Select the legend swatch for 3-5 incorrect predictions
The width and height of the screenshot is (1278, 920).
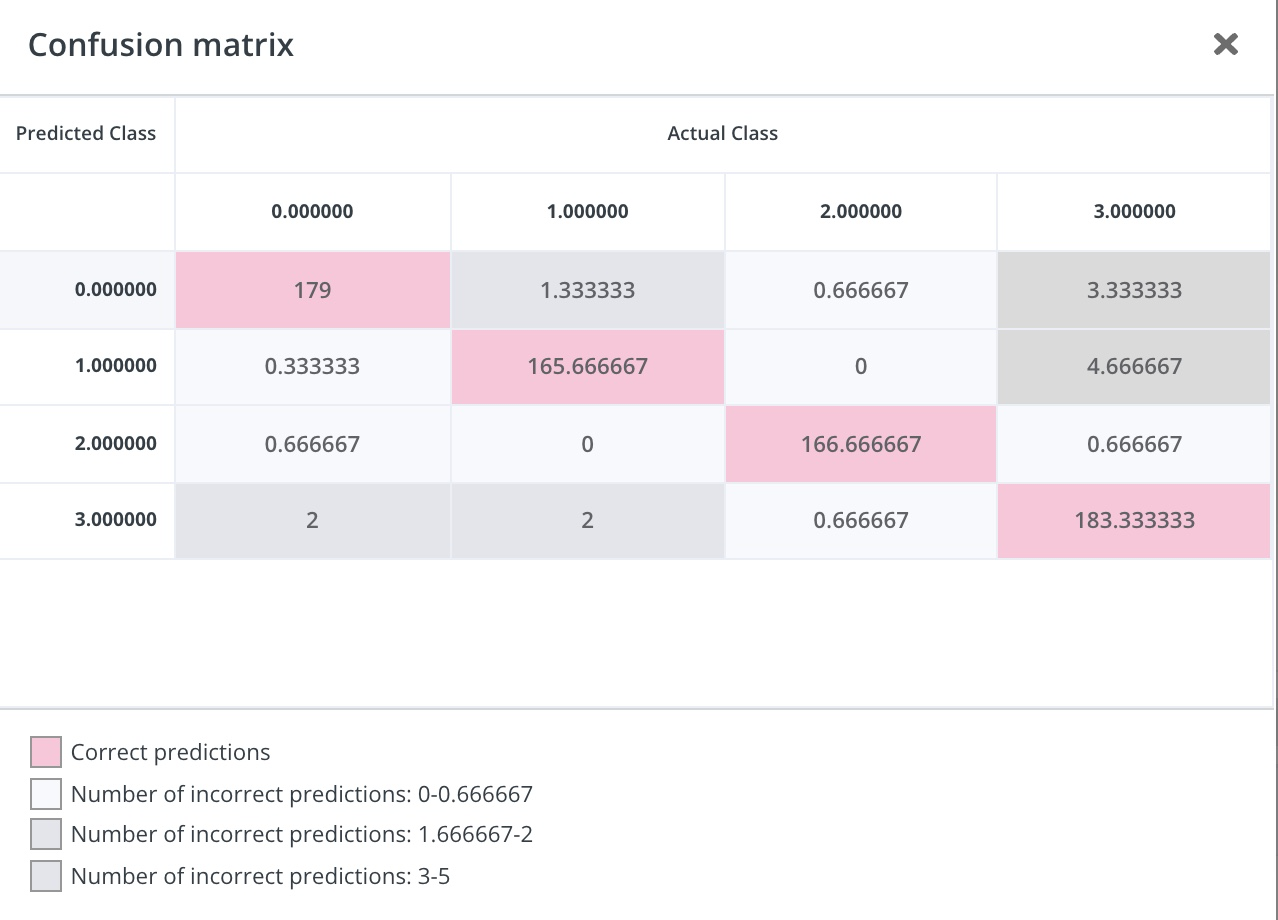click(45, 874)
